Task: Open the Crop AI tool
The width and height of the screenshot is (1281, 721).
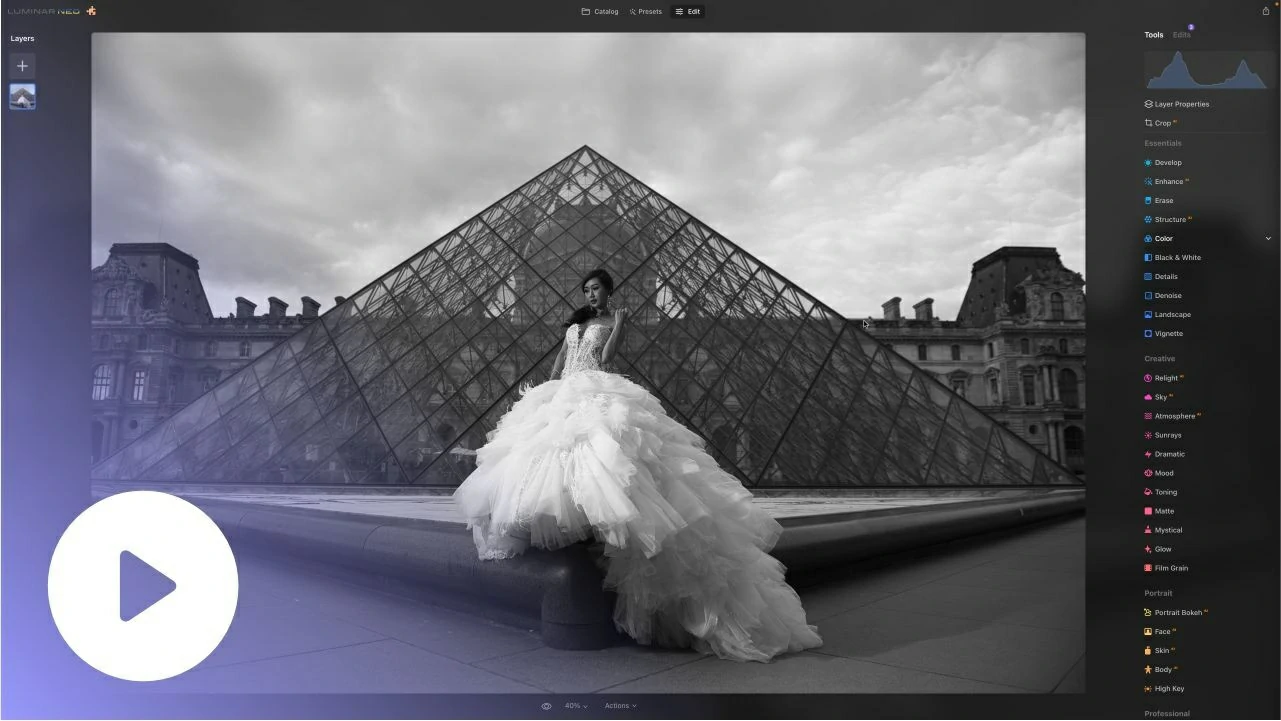Action: [1162, 123]
